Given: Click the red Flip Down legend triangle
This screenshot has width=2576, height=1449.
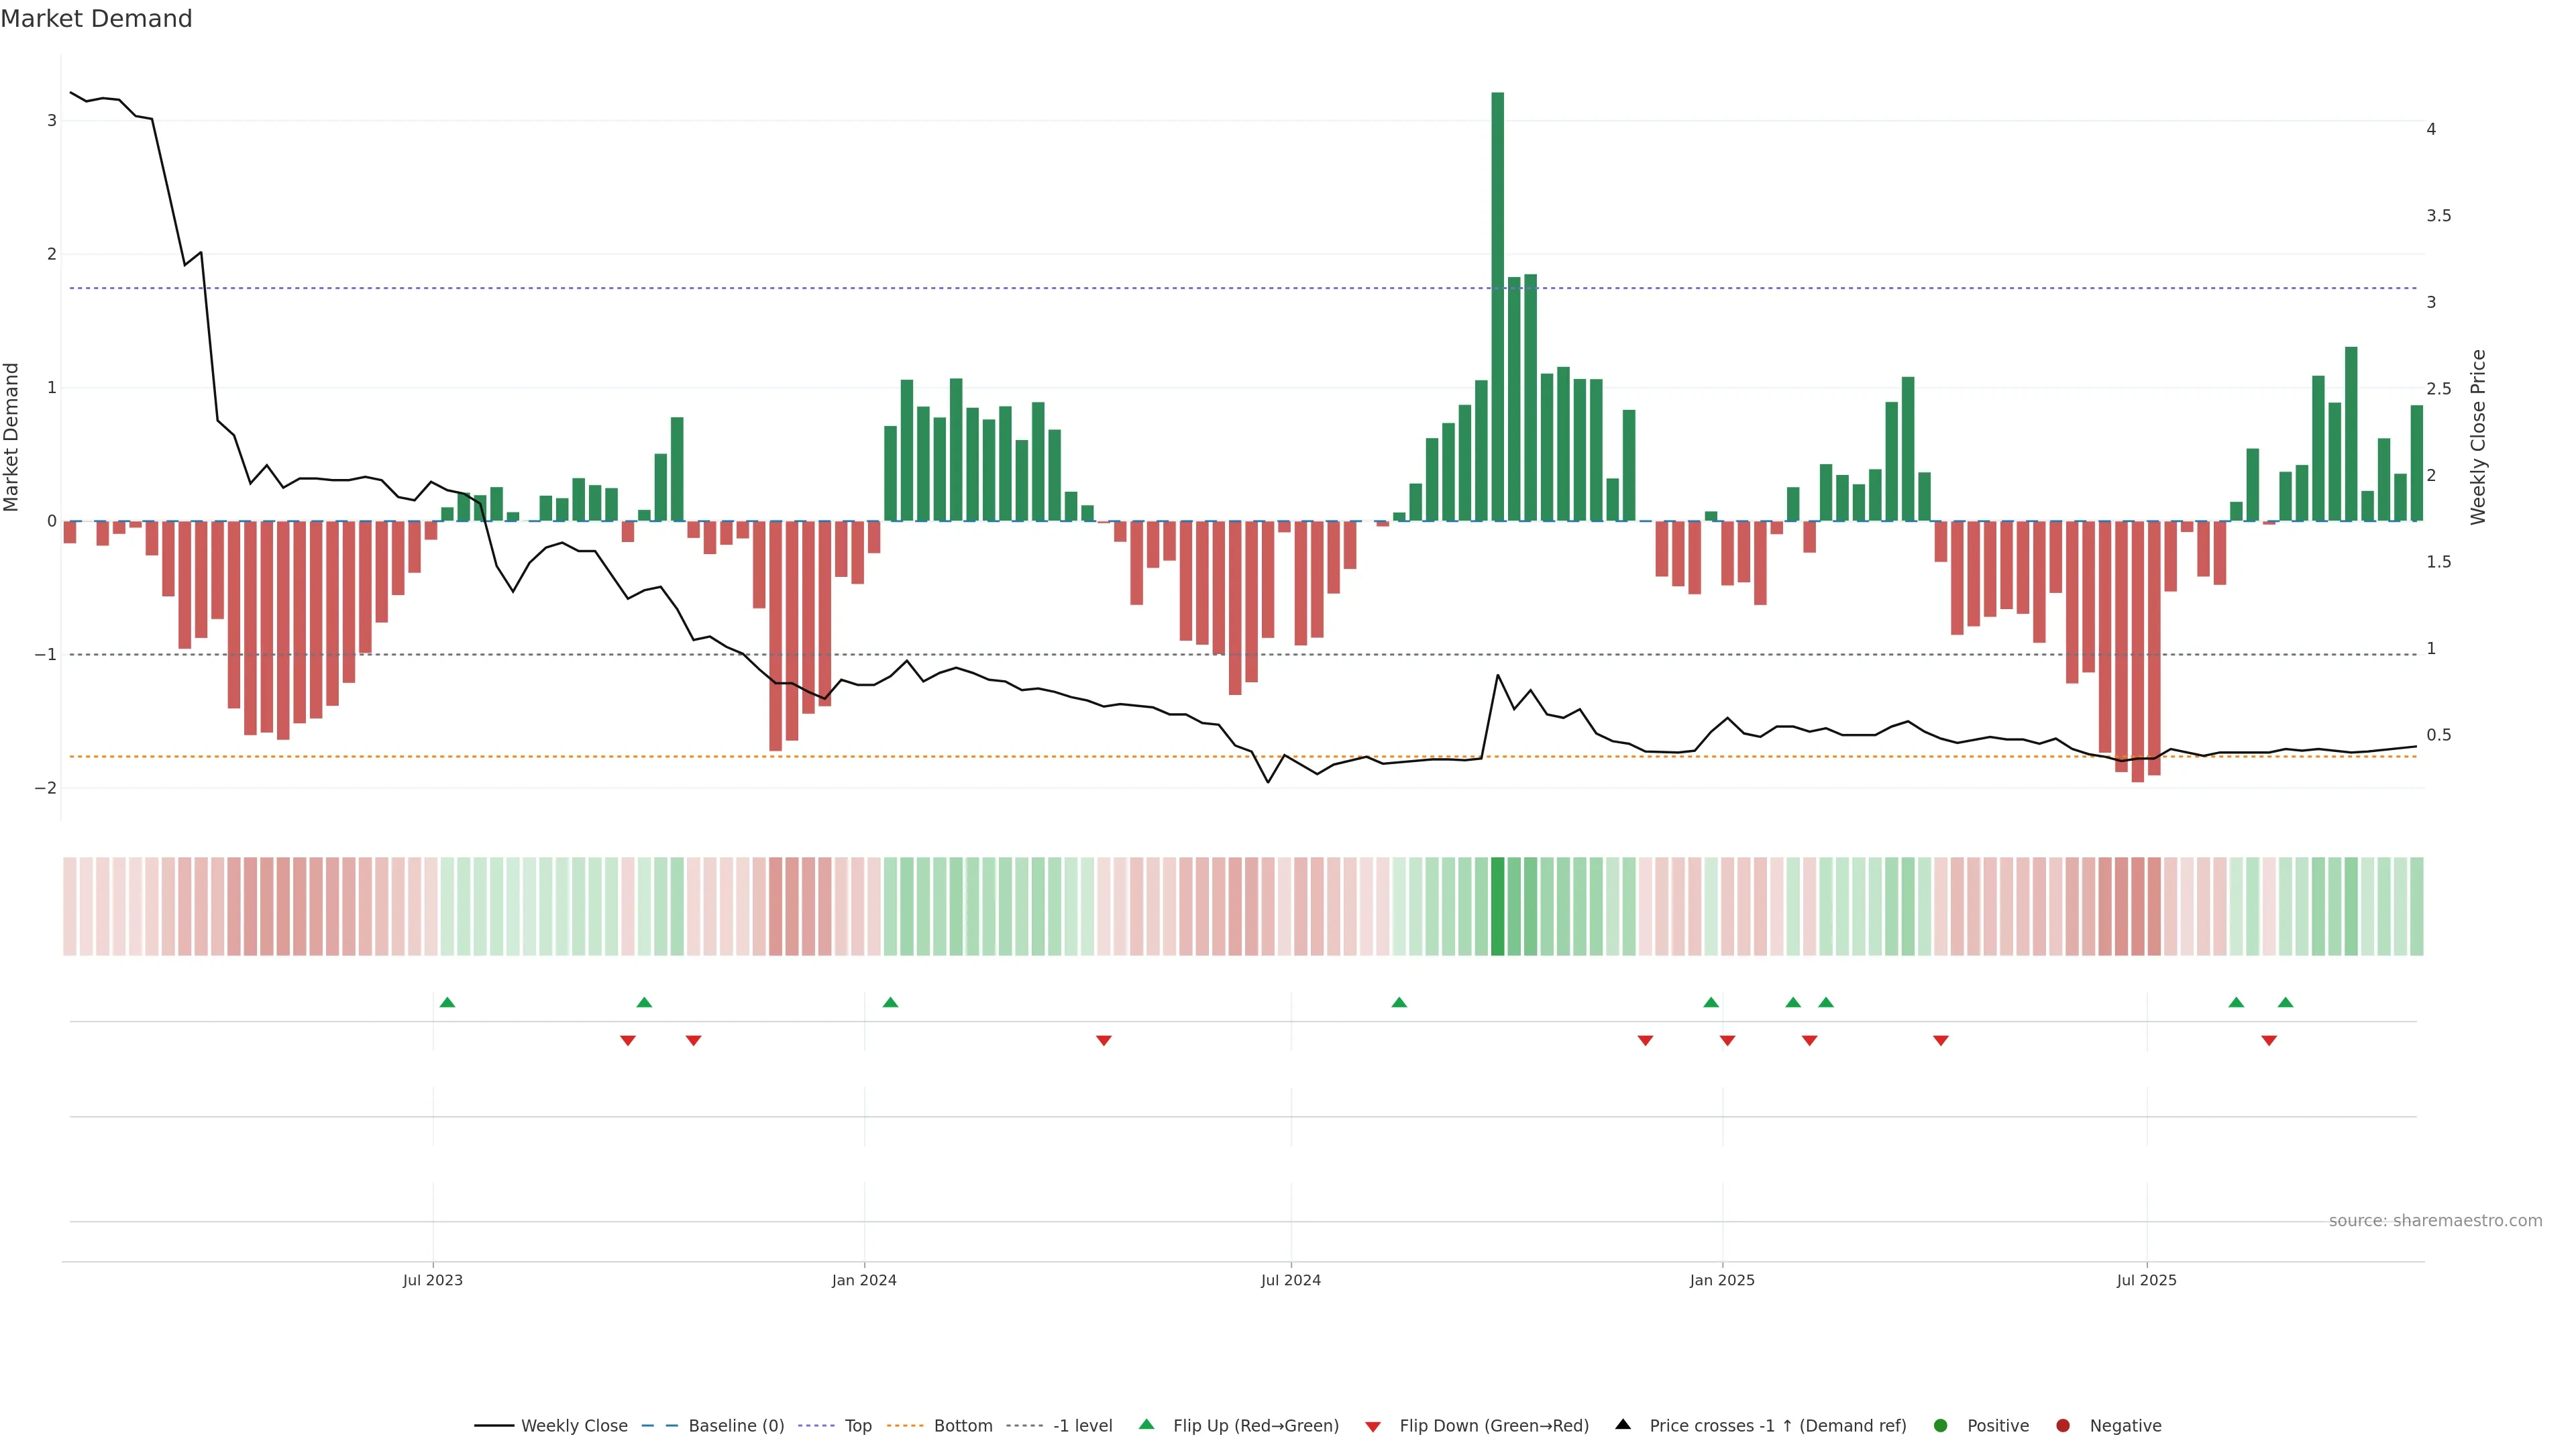Looking at the screenshot, I should pyautogui.click(x=1373, y=1426).
